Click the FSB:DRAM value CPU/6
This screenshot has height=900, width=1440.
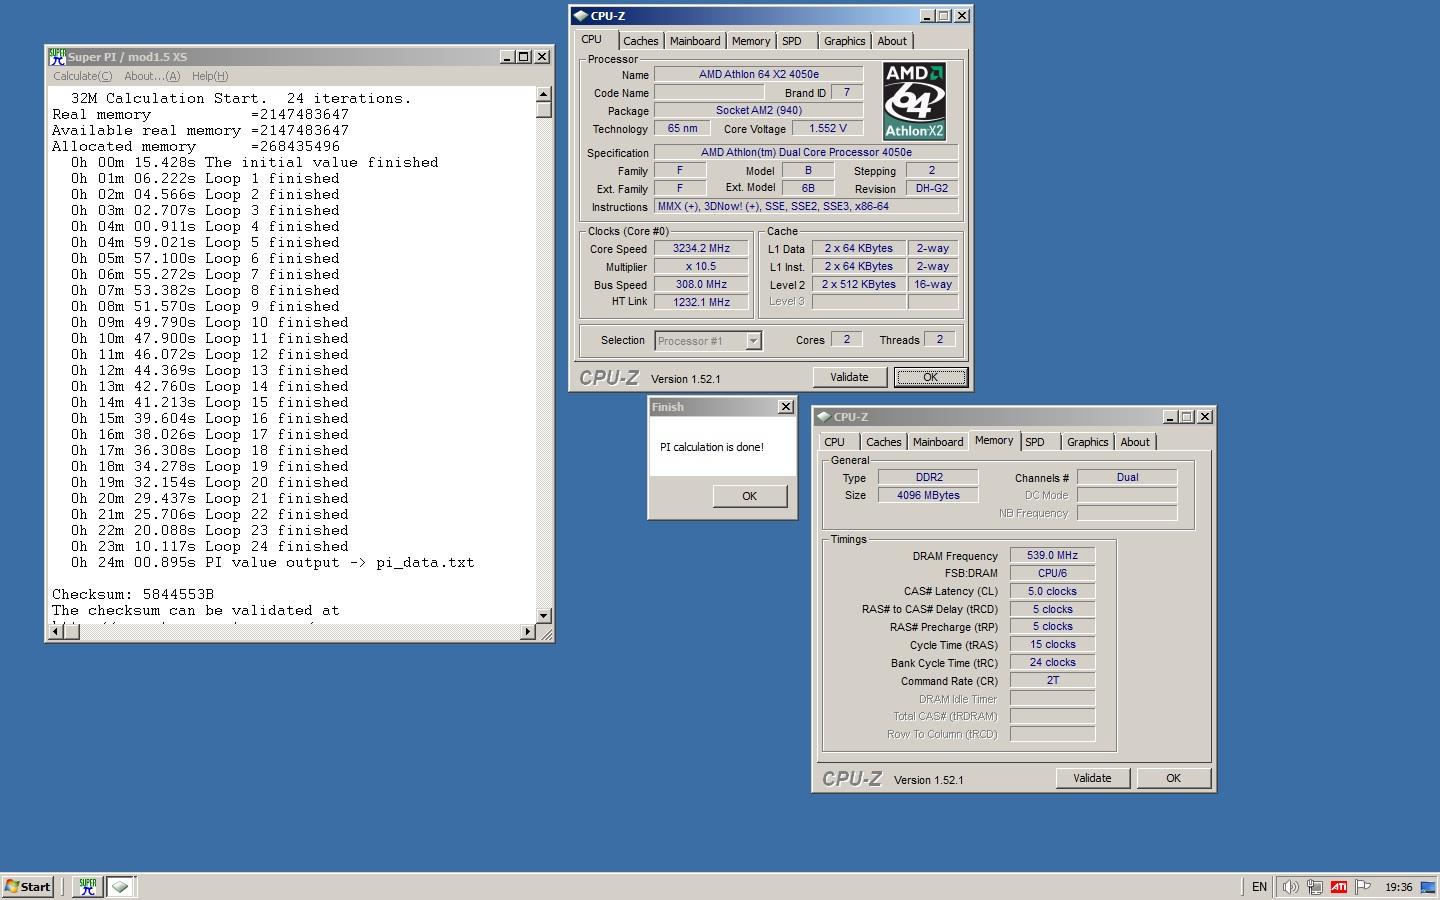(x=1052, y=573)
